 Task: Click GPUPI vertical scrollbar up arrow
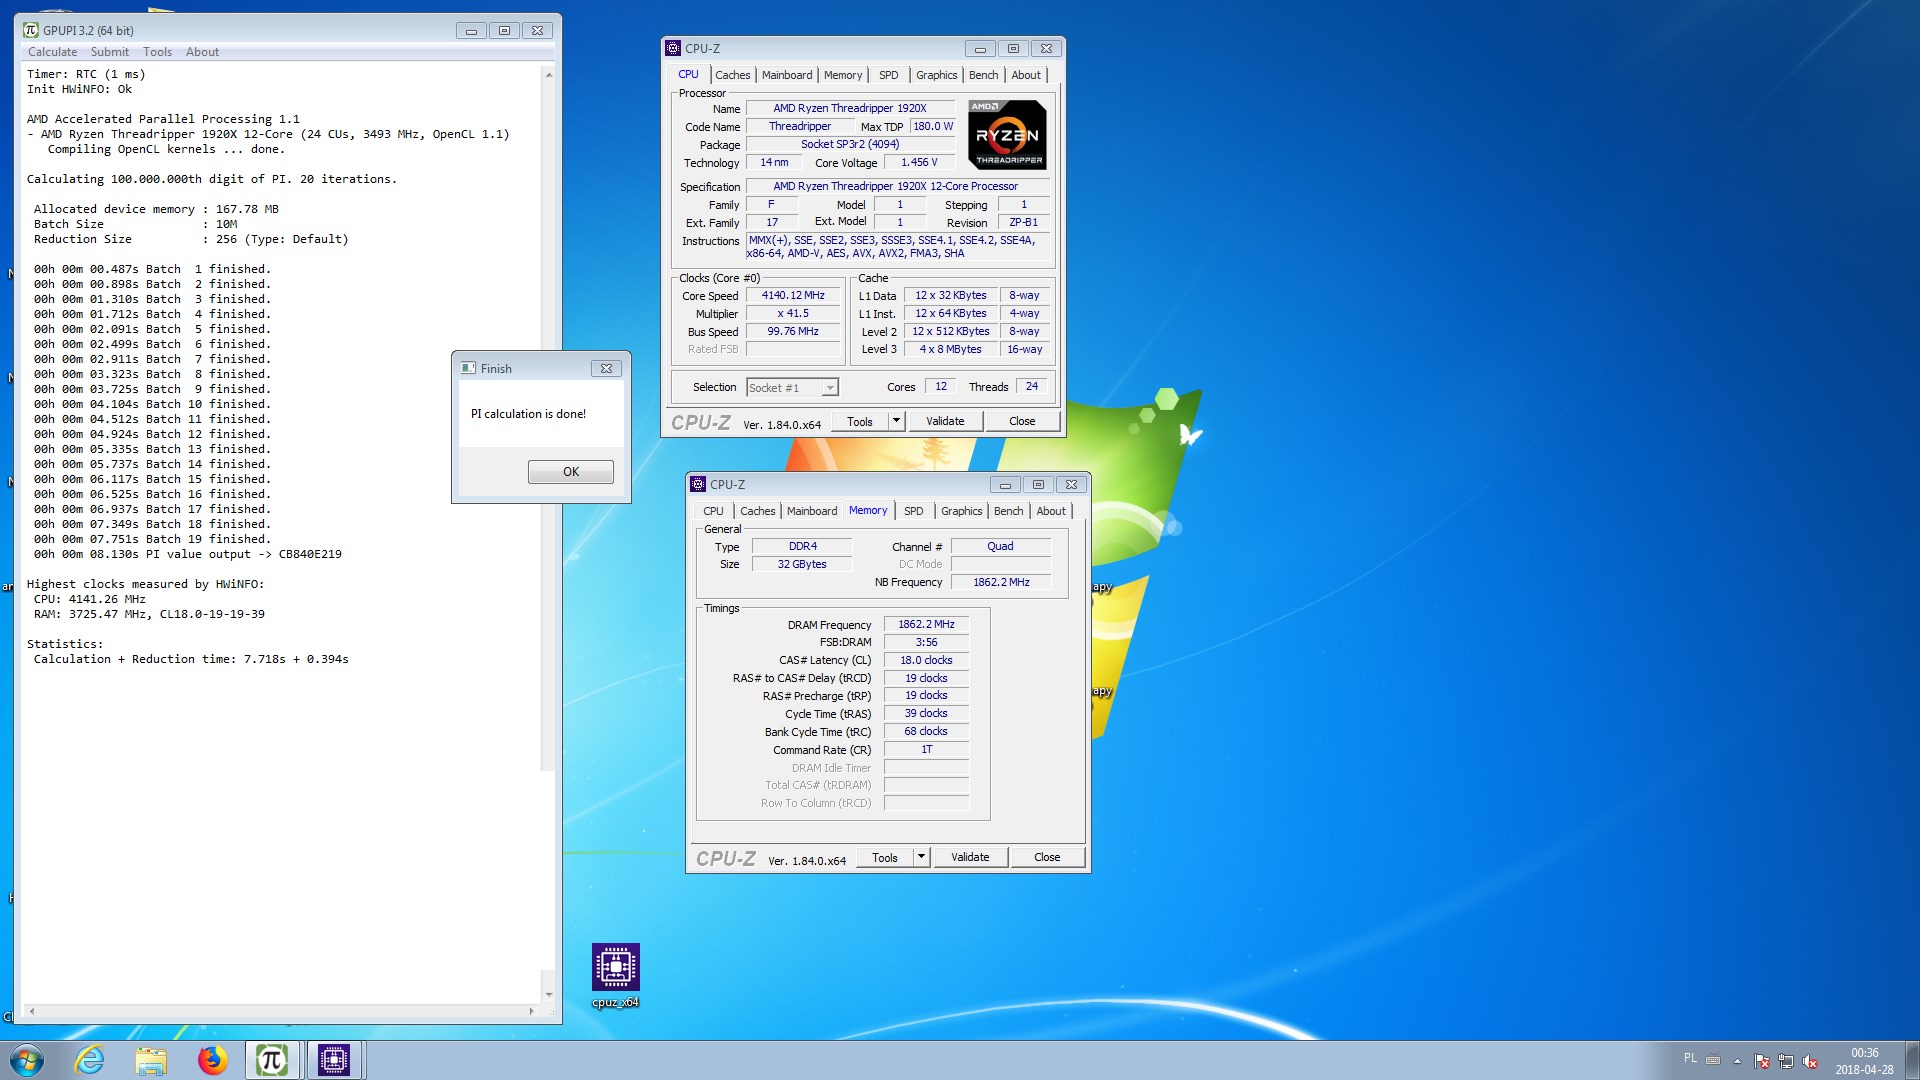pos(548,75)
